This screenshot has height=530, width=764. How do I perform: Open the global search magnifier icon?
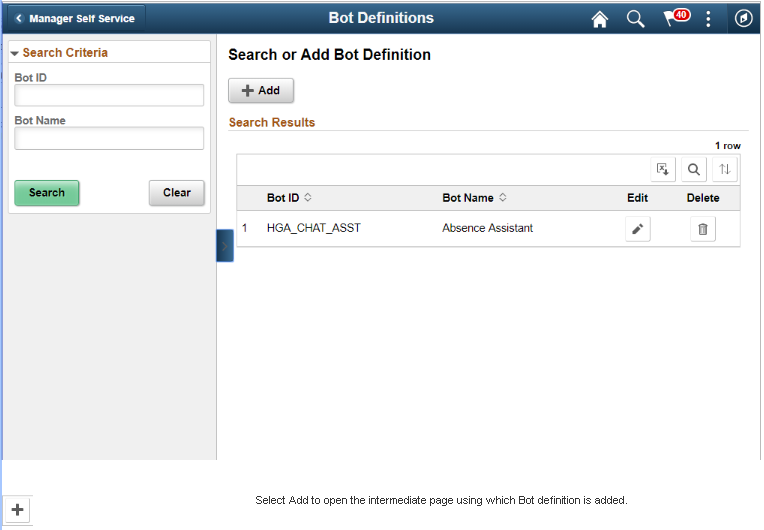635,19
